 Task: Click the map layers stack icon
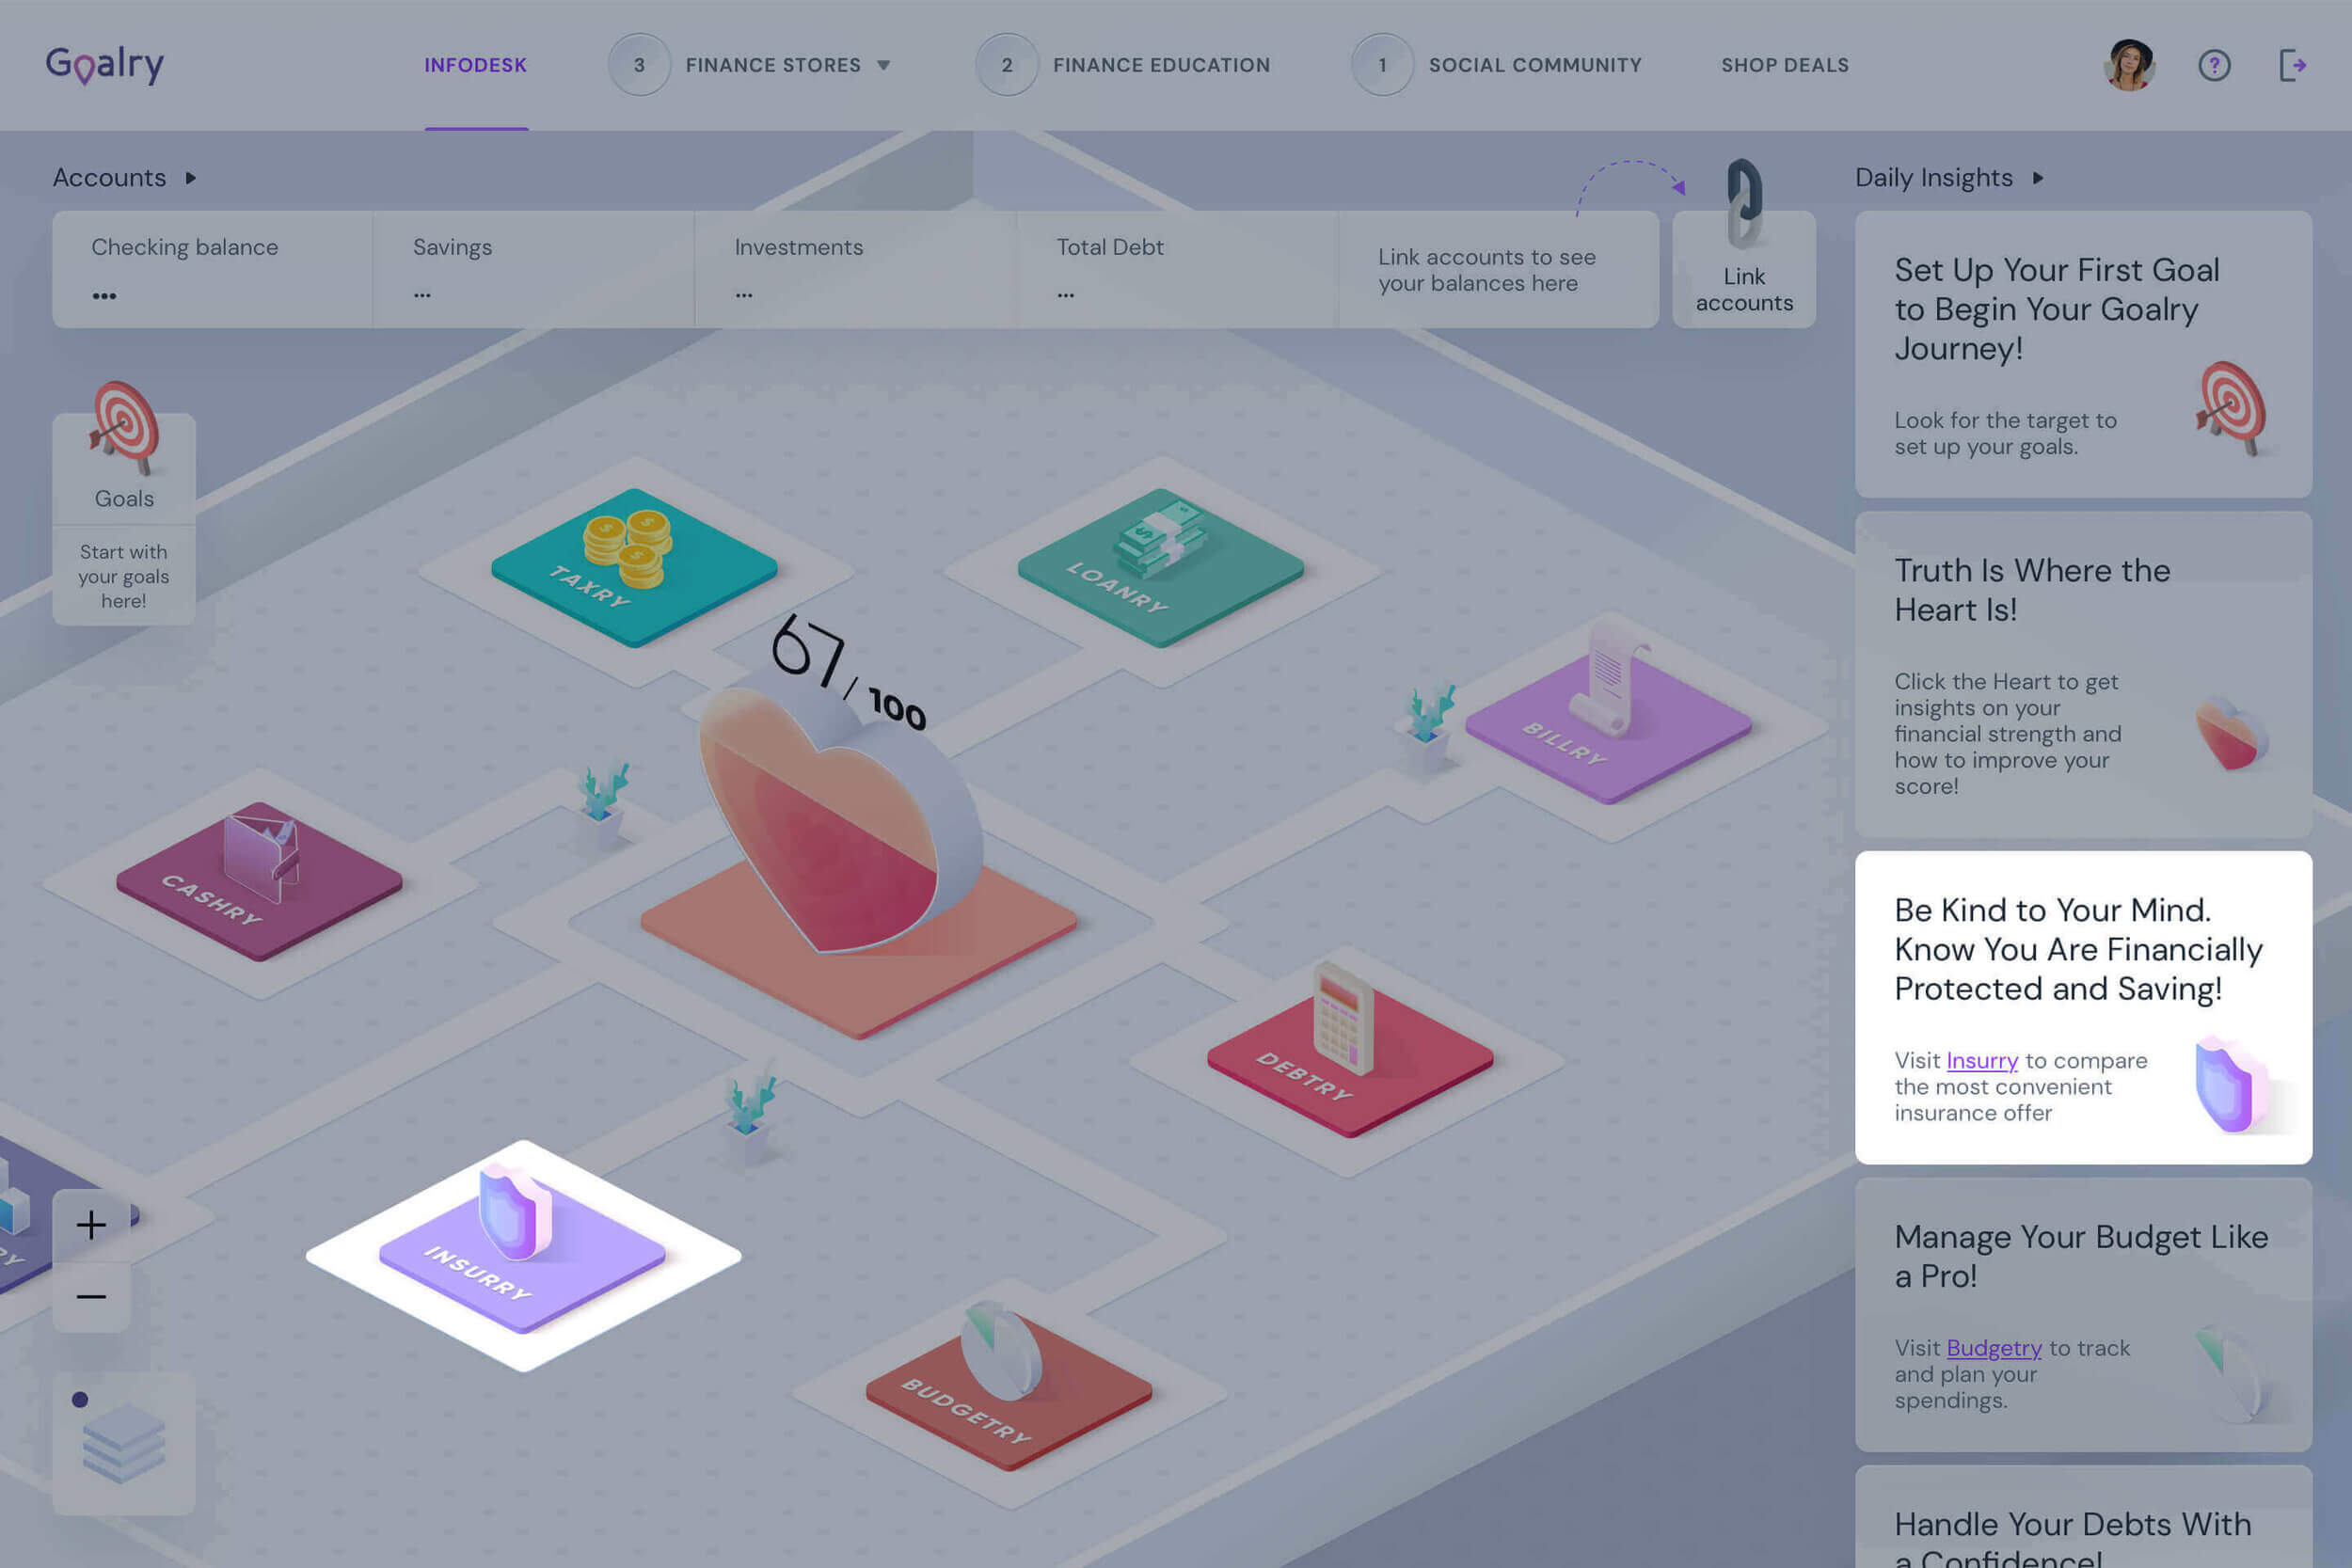(124, 1443)
